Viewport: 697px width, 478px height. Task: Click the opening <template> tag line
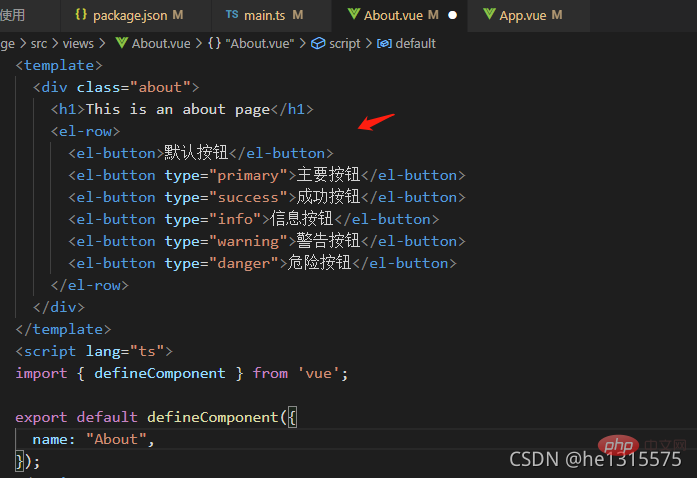[59, 65]
